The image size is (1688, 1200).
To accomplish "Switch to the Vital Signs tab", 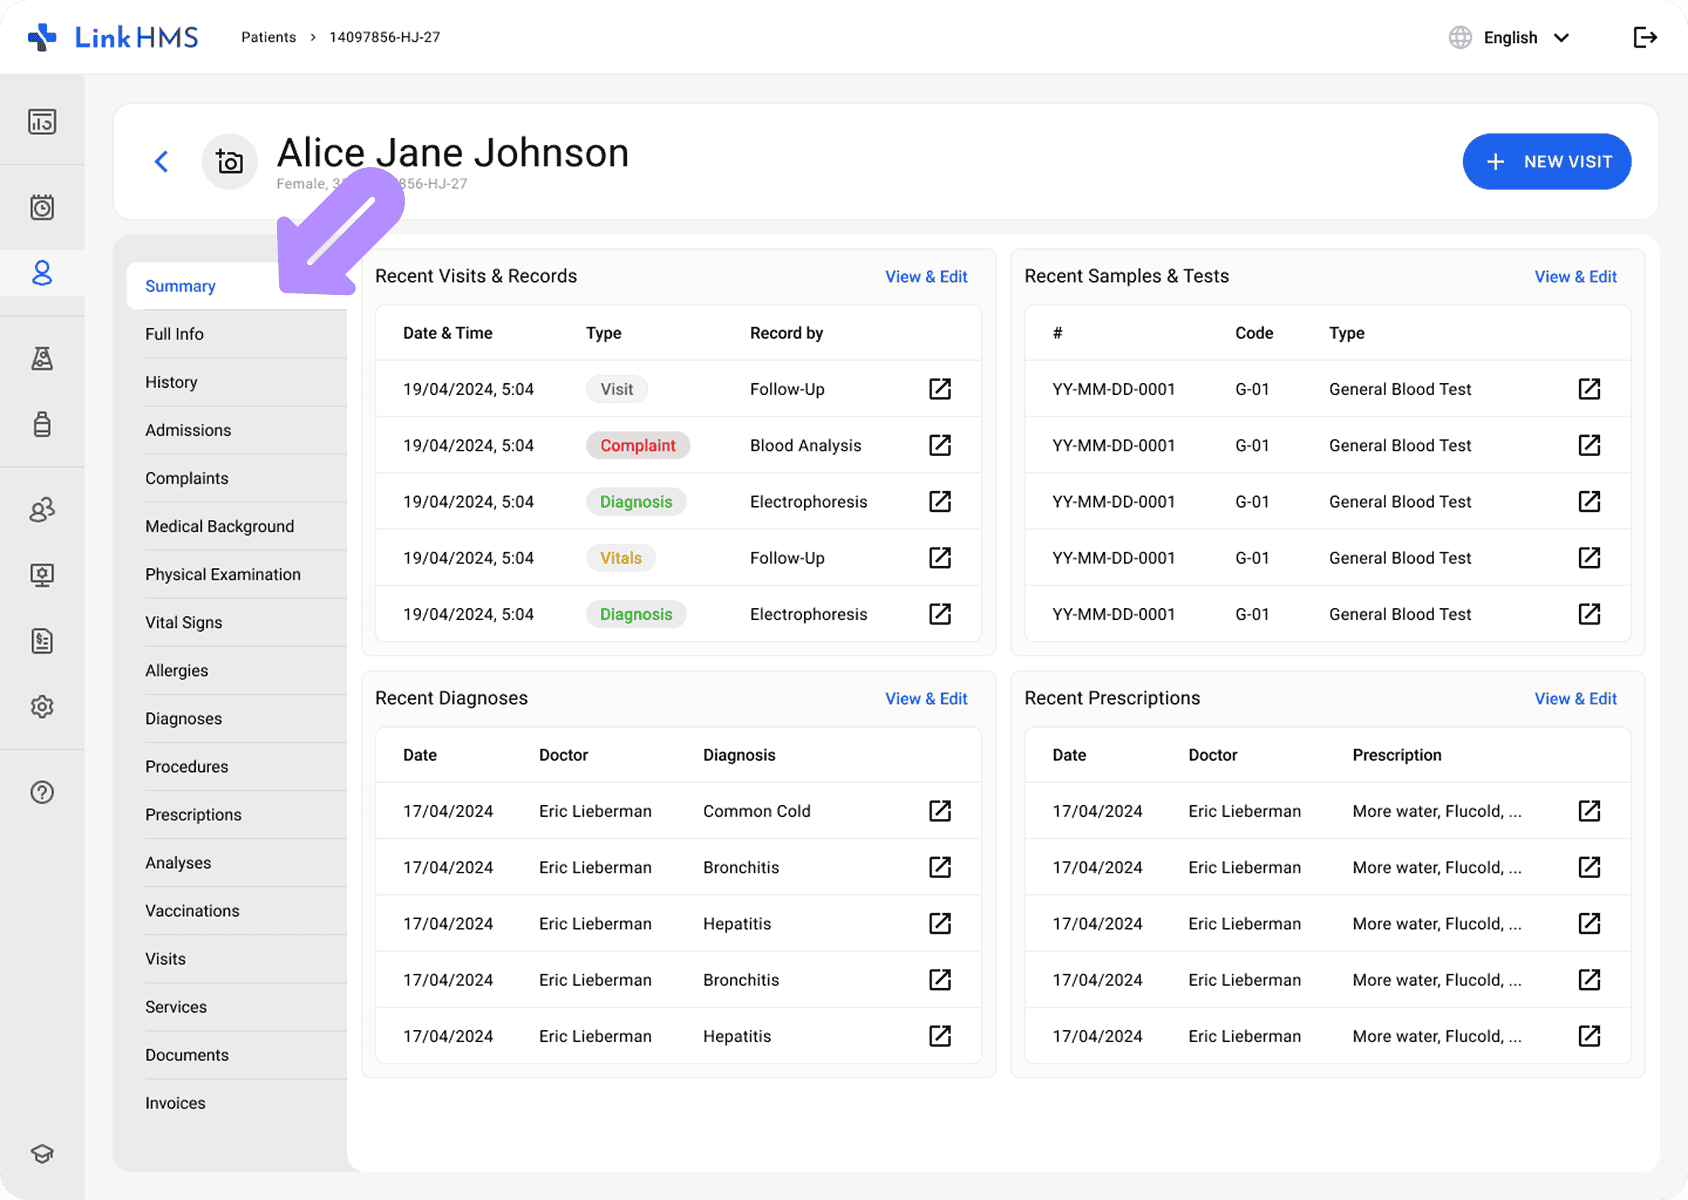I will pyautogui.click(x=183, y=622).
